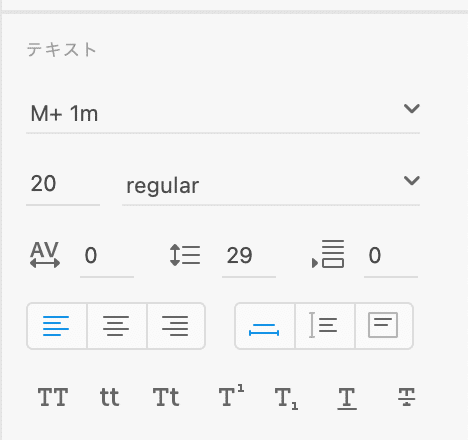Center align the text

117,326
